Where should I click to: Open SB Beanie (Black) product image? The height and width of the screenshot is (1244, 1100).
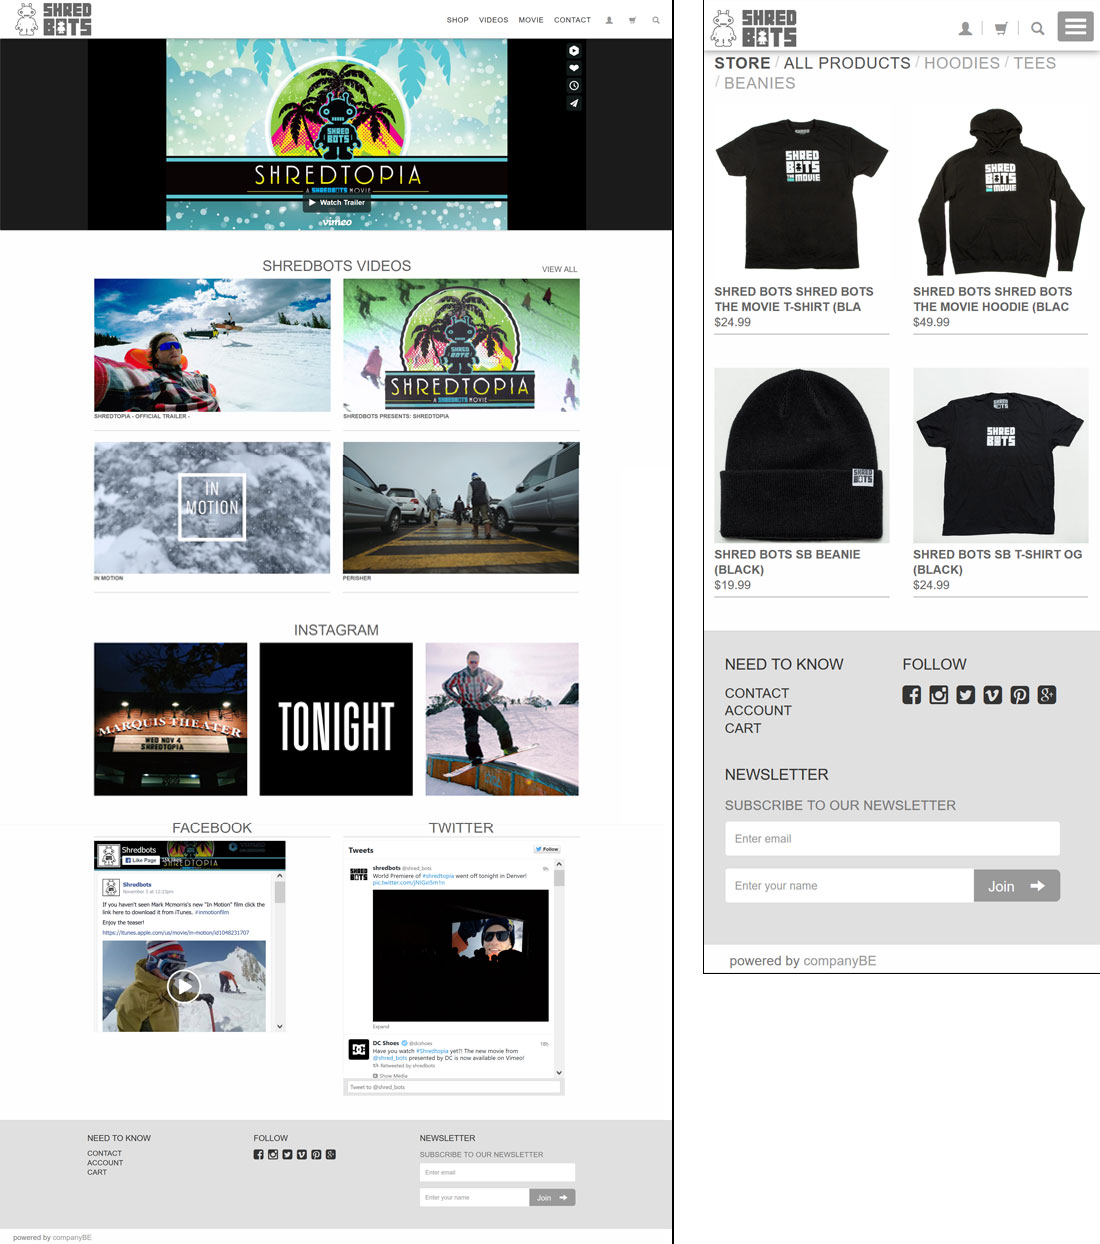pyautogui.click(x=802, y=455)
